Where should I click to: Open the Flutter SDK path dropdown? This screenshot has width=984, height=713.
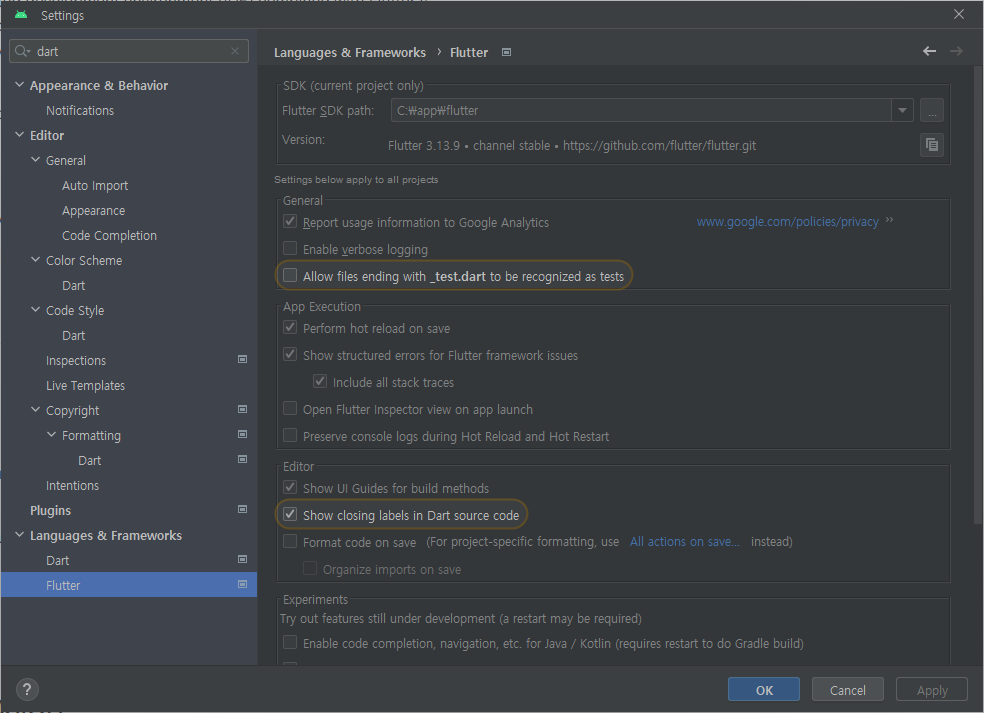(x=903, y=110)
